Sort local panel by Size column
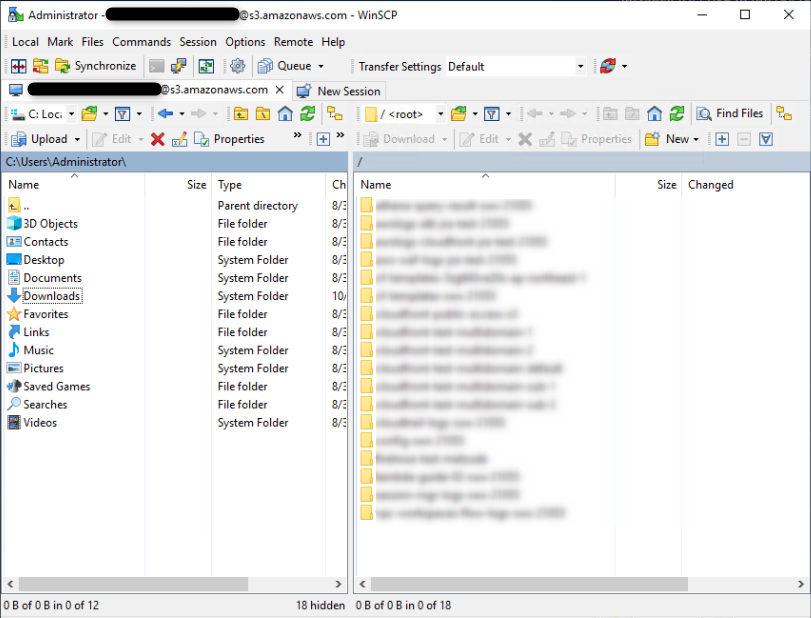The height and width of the screenshot is (618, 811). [178, 185]
